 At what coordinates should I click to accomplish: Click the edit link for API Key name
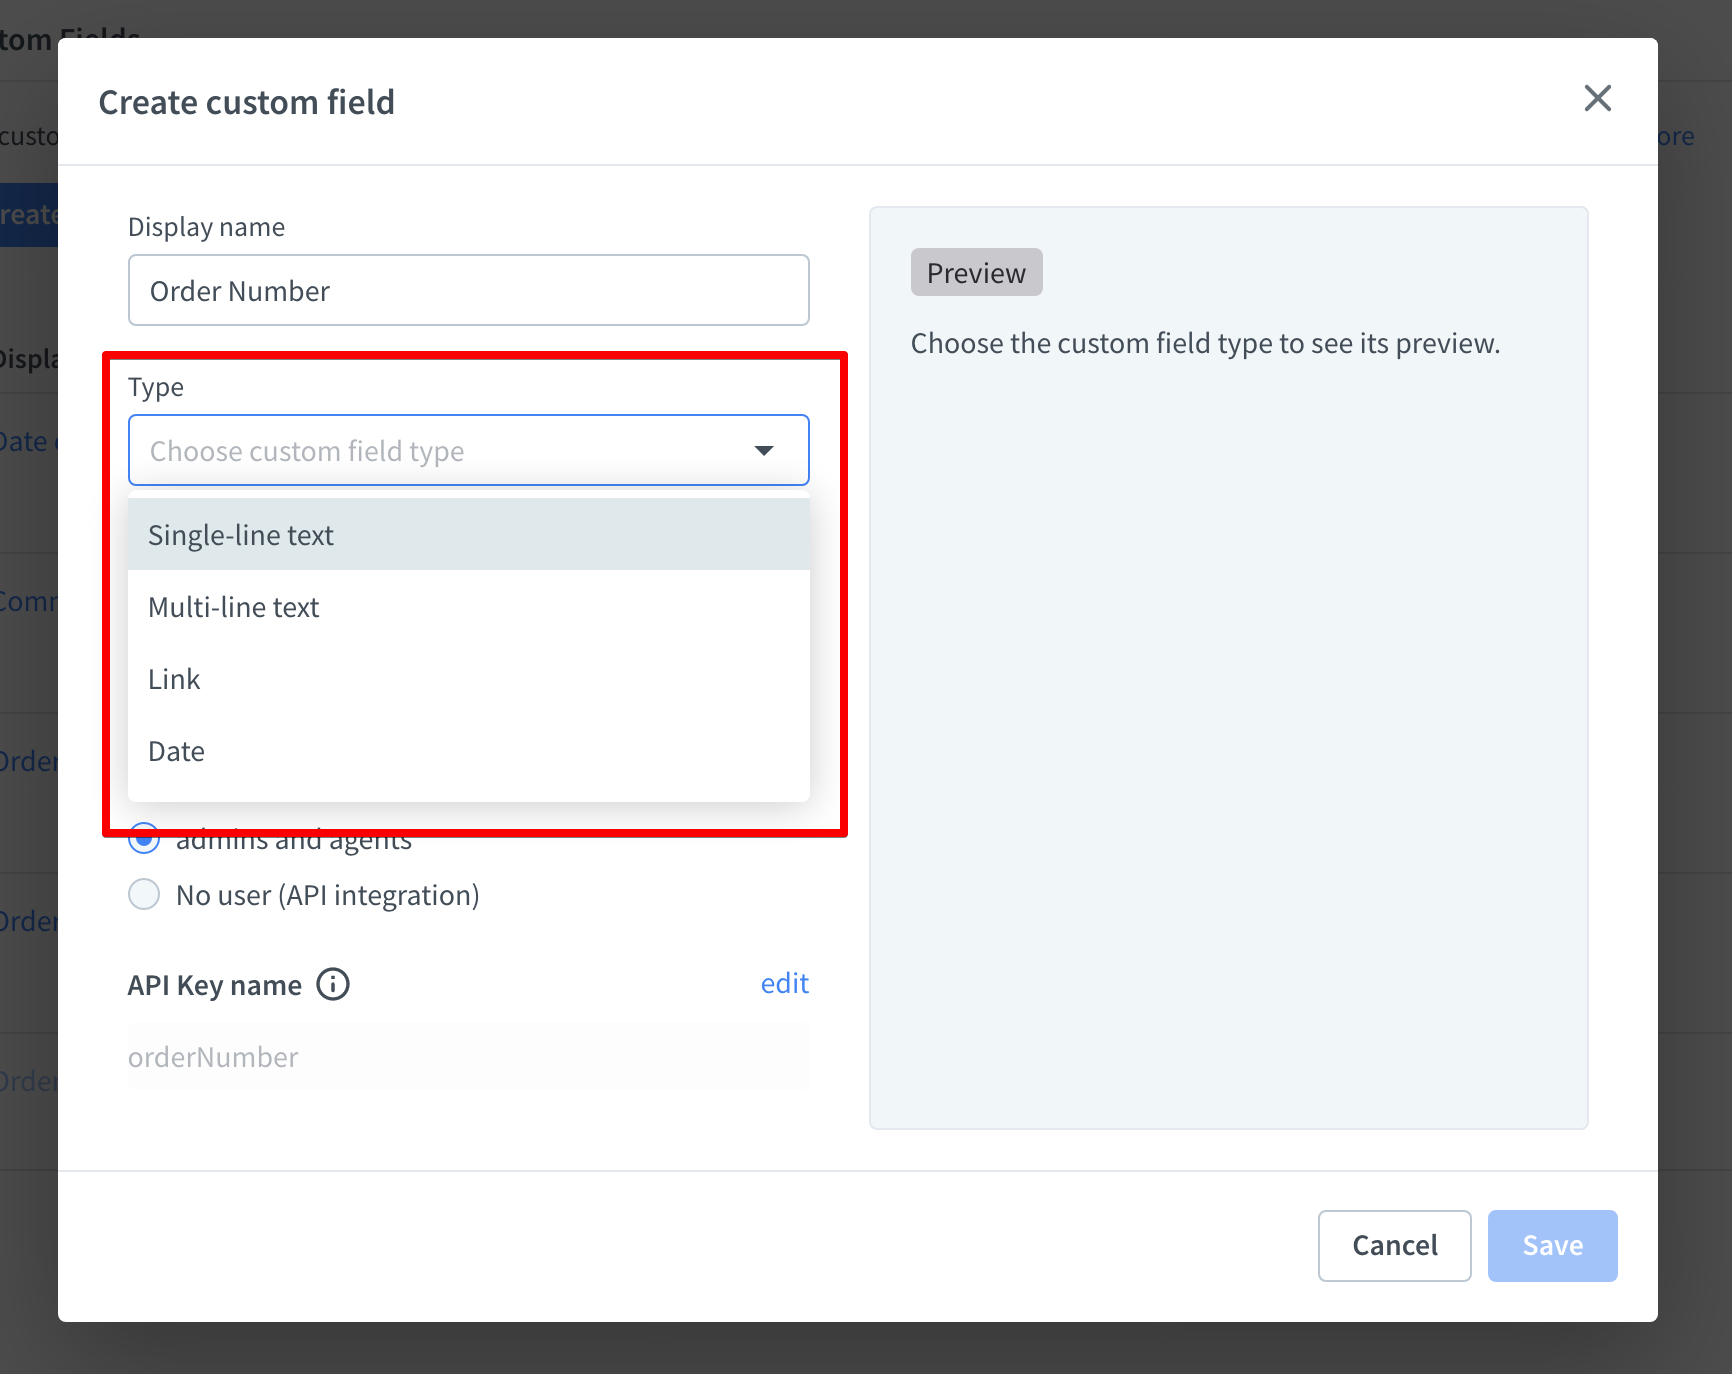pyautogui.click(x=784, y=984)
